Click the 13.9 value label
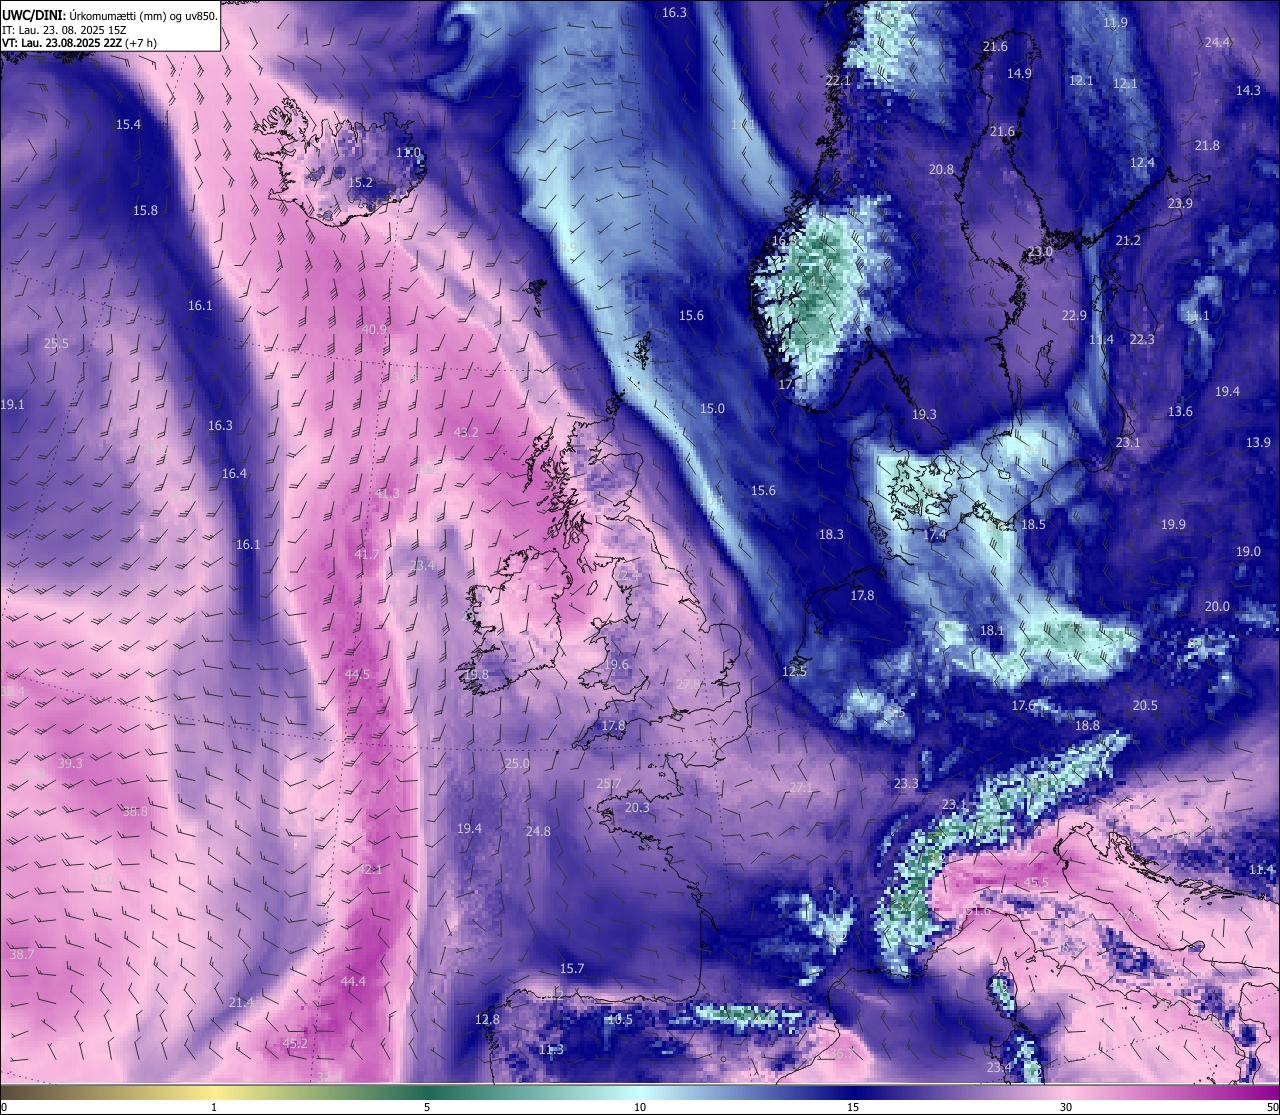Screen dimensions: 1280x1115 1258,443
